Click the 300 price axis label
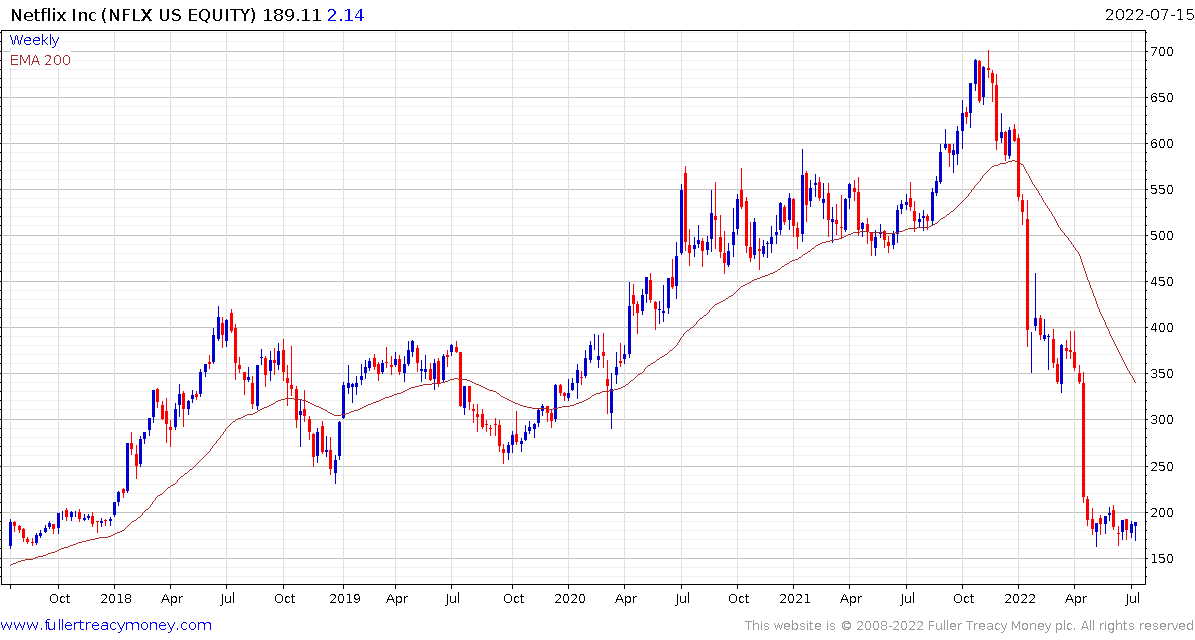The height and width of the screenshot is (640, 1195). pos(1164,421)
